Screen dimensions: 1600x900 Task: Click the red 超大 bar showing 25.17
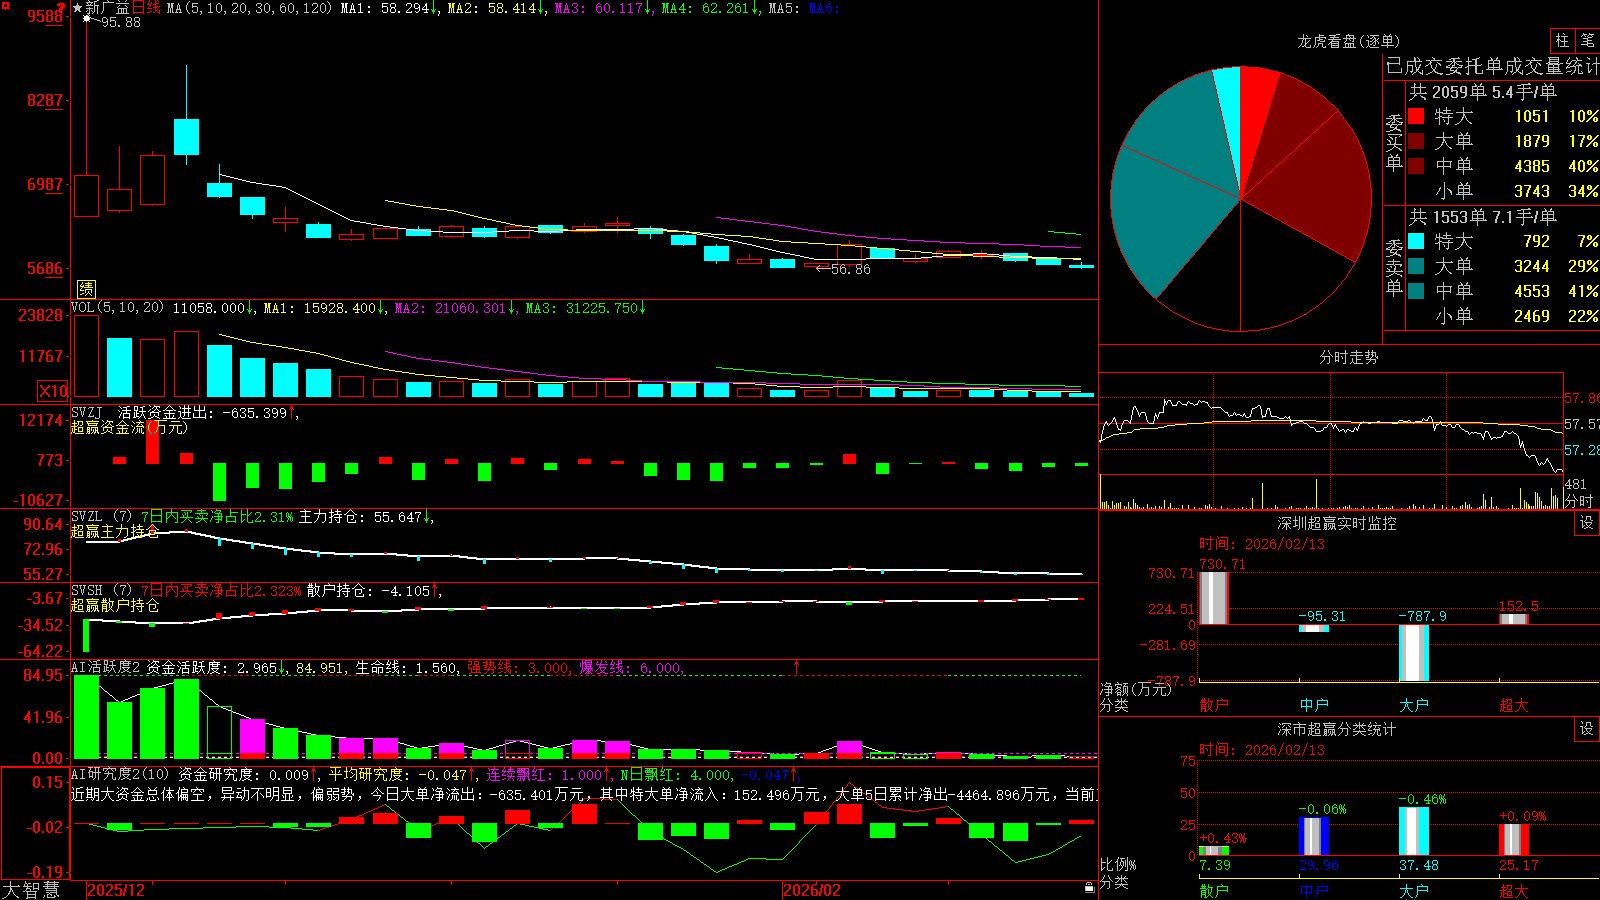pyautogui.click(x=1513, y=839)
